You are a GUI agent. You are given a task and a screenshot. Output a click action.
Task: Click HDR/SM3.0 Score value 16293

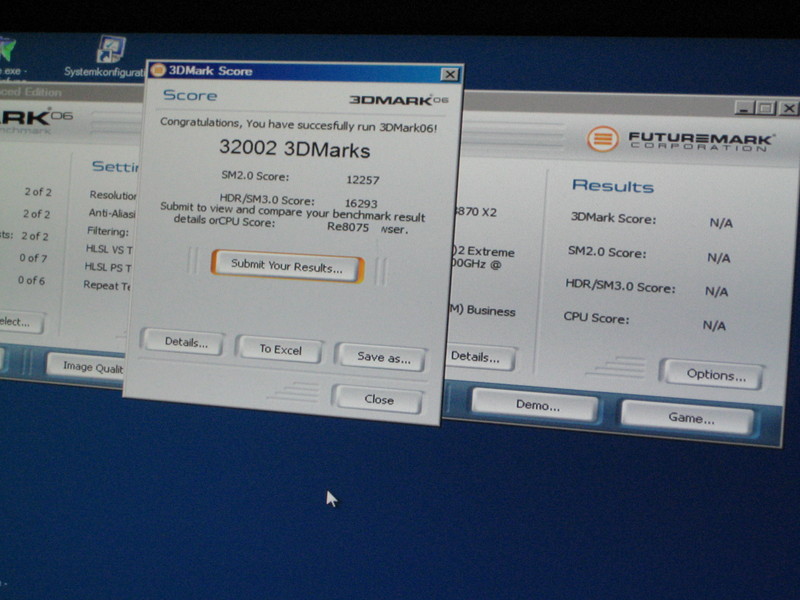tap(361, 204)
